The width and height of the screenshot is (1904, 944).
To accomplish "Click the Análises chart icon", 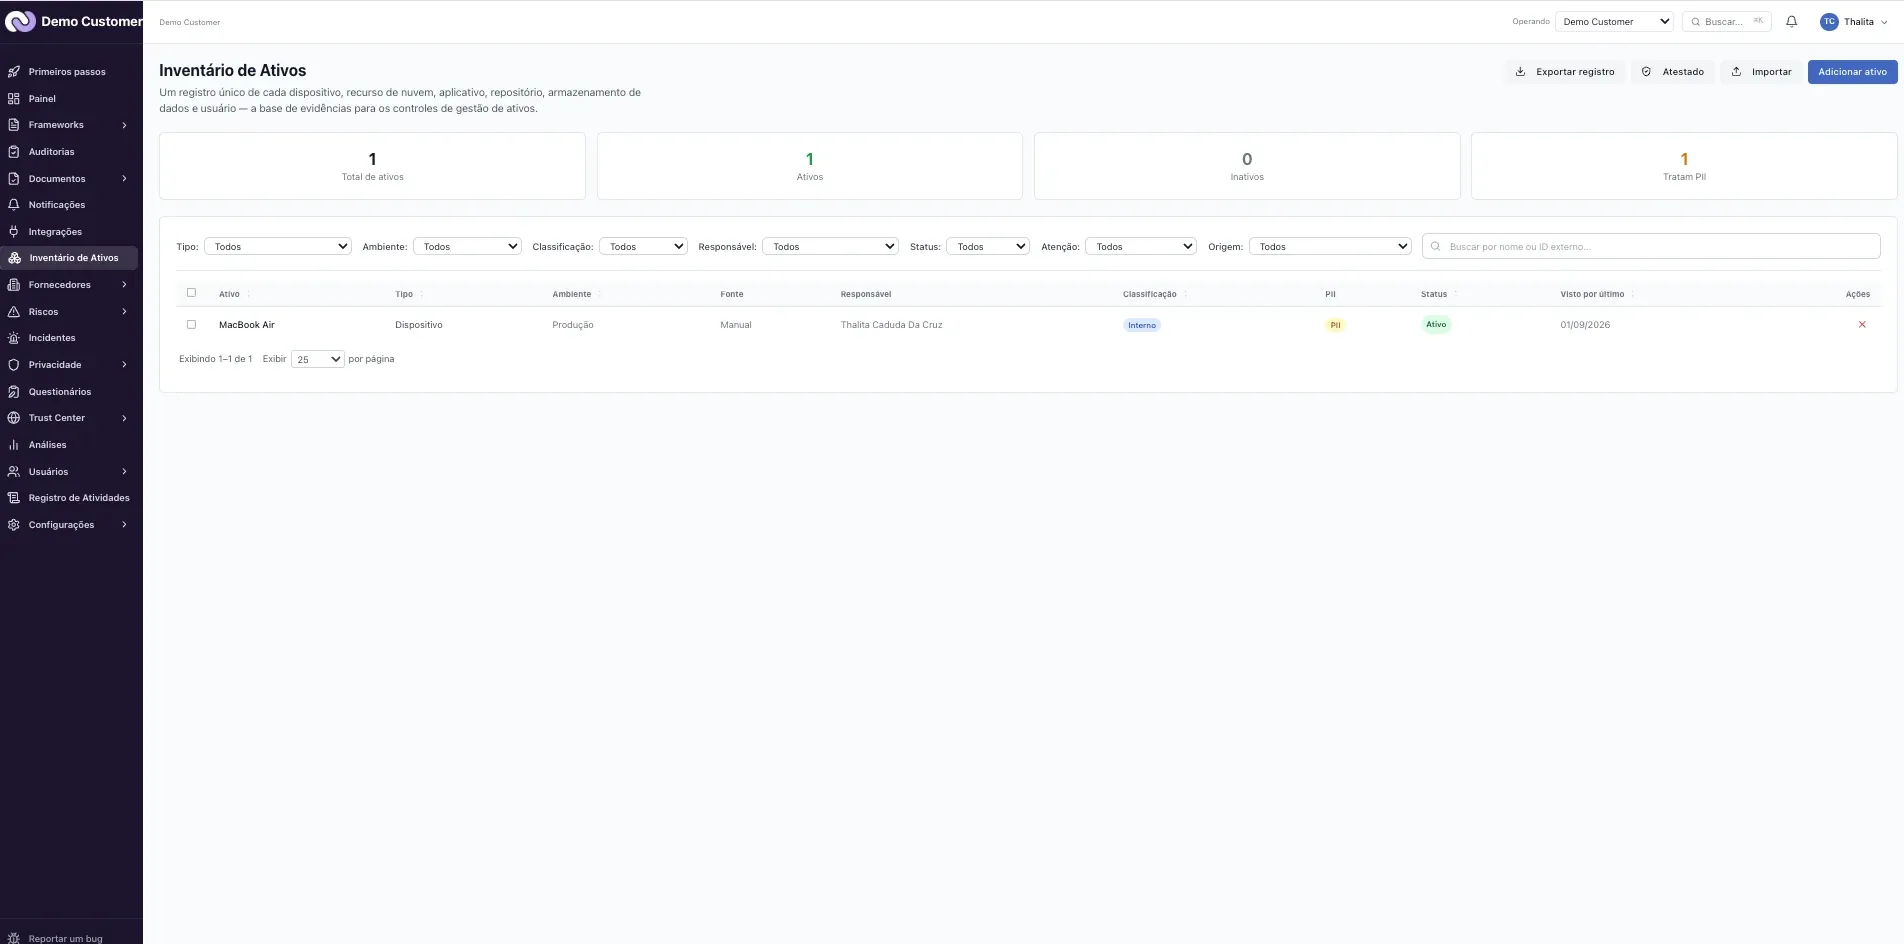I will pyautogui.click(x=14, y=445).
